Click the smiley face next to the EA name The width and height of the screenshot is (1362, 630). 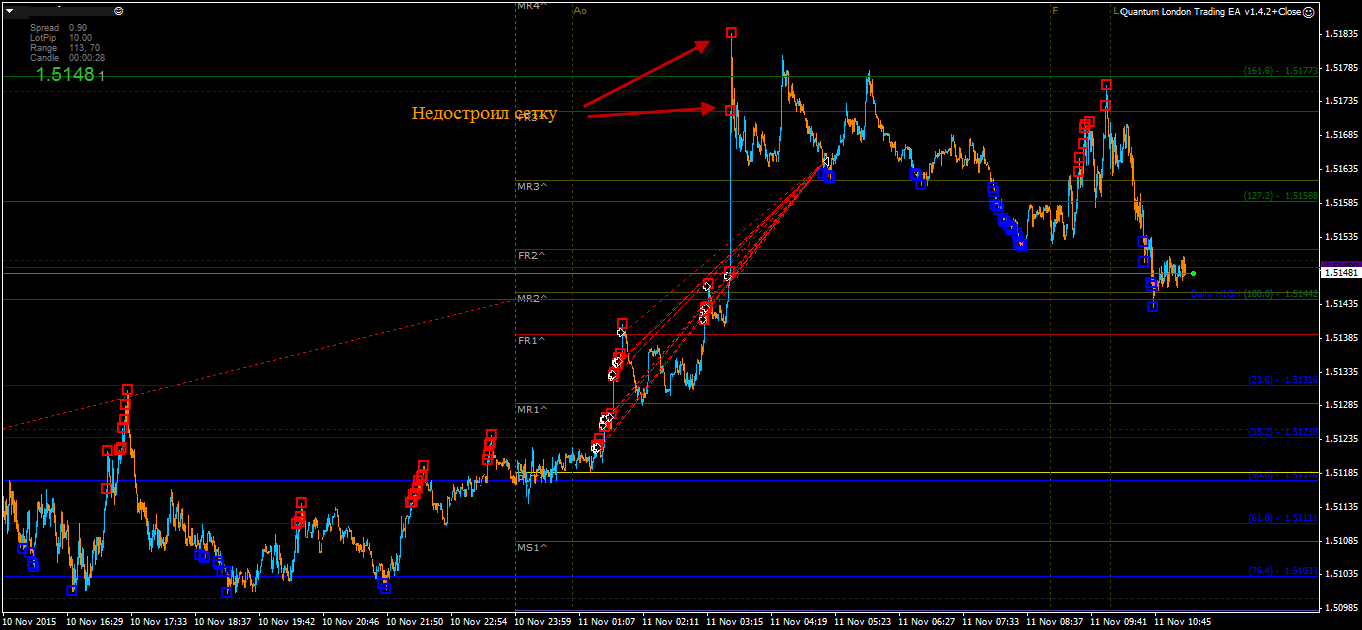tap(1310, 12)
